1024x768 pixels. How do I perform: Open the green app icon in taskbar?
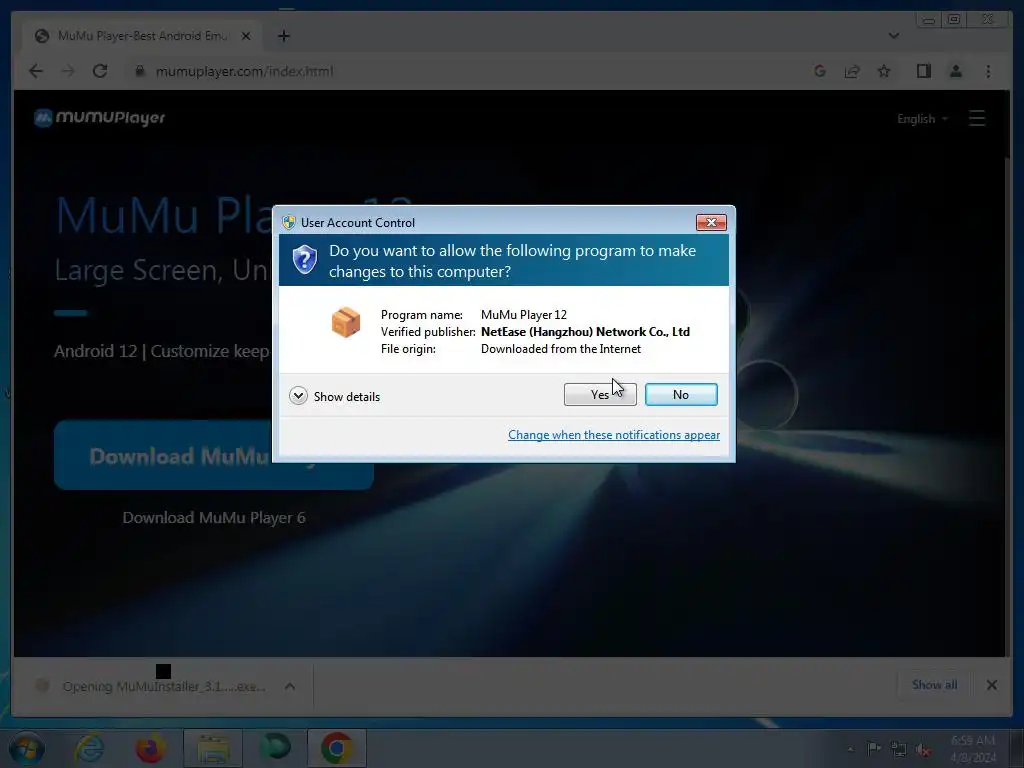tap(275, 747)
